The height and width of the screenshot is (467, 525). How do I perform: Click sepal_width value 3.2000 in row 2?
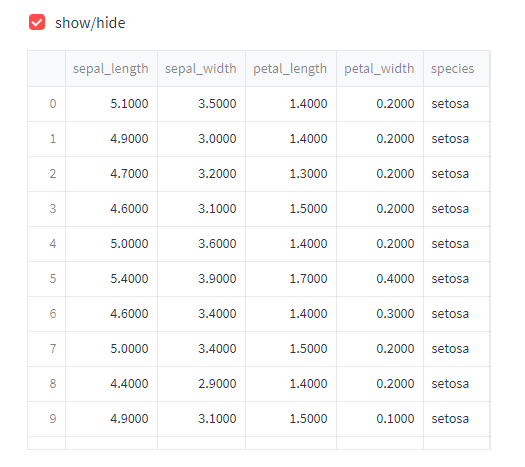pyautogui.click(x=217, y=174)
